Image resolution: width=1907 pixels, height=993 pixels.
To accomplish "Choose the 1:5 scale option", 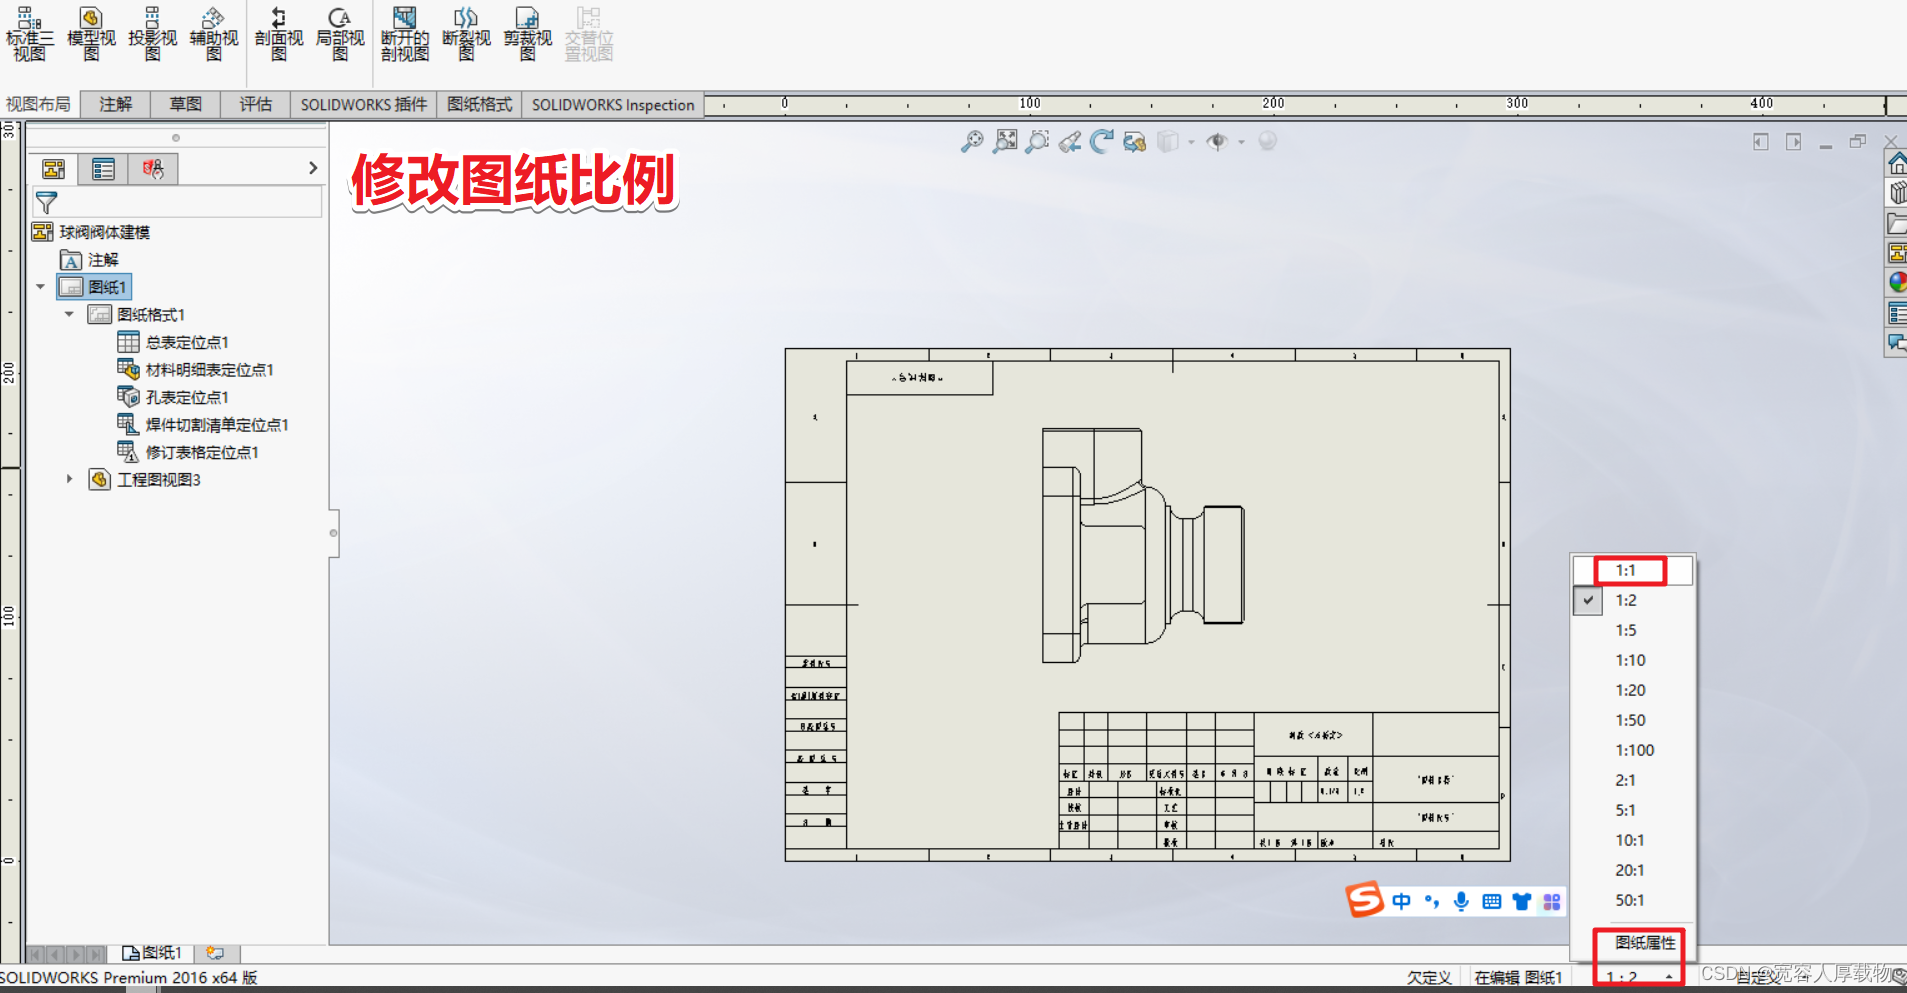I will click(x=1632, y=630).
